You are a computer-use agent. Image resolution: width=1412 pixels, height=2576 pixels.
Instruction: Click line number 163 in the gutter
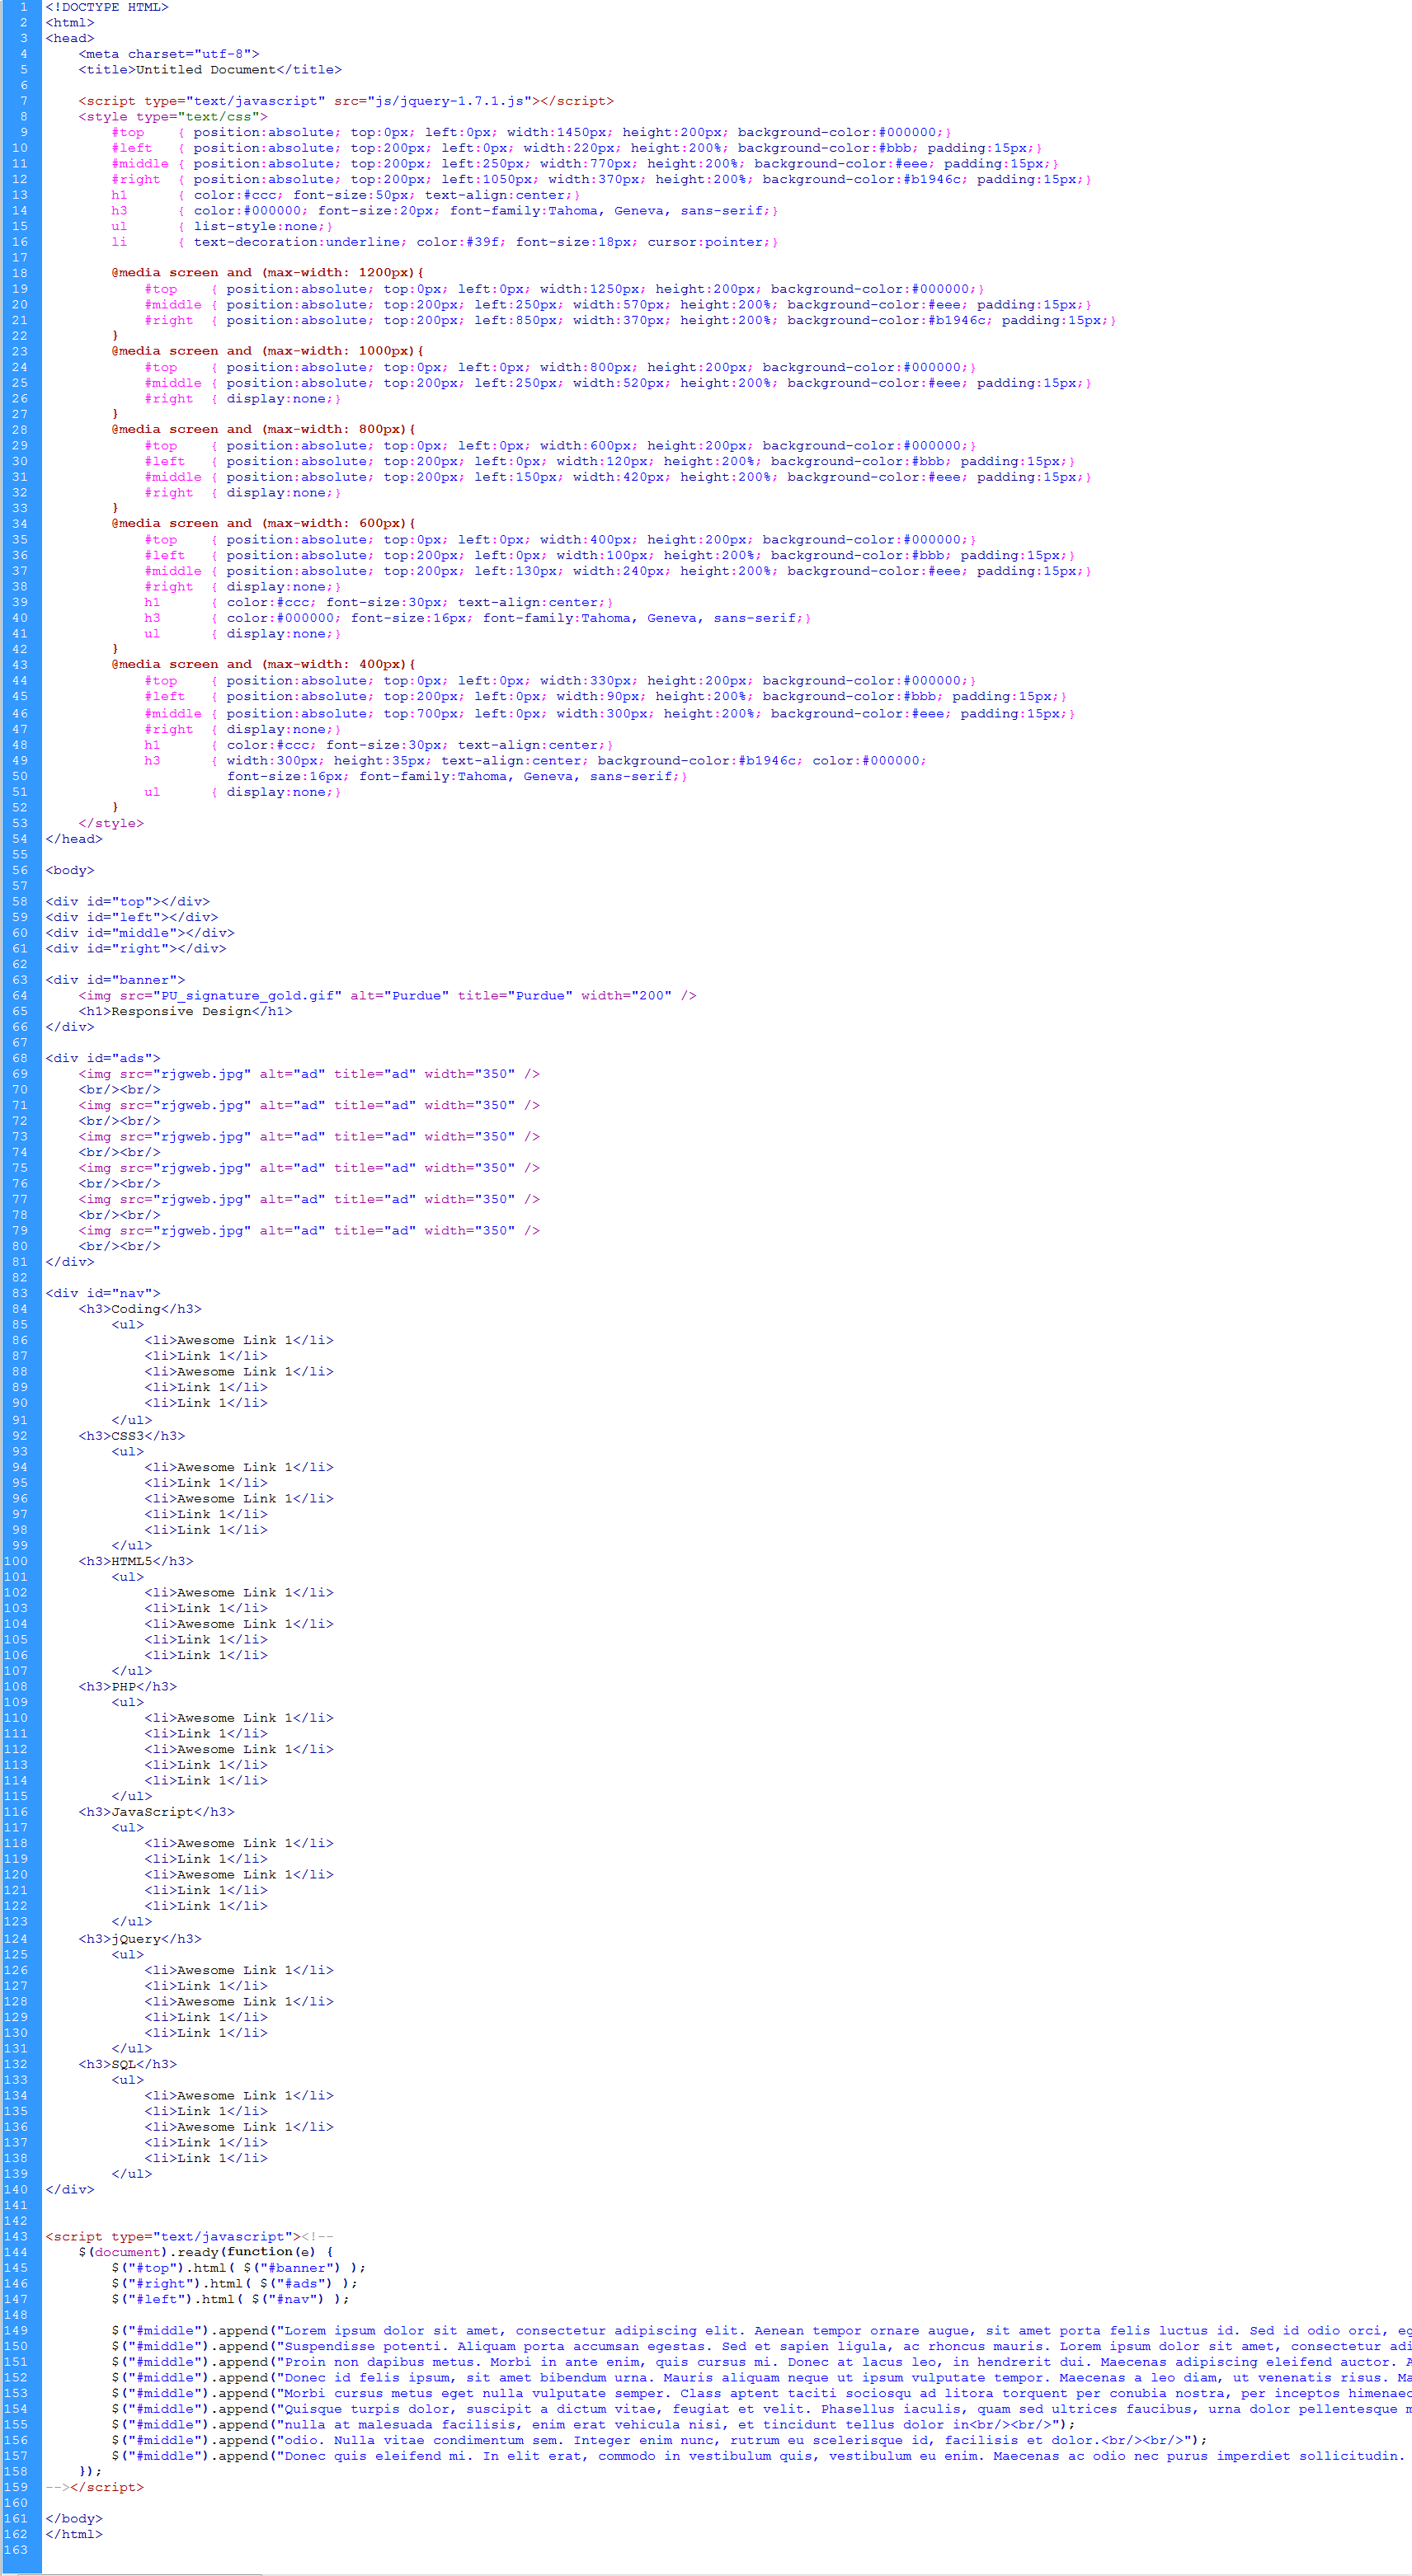(x=16, y=2550)
